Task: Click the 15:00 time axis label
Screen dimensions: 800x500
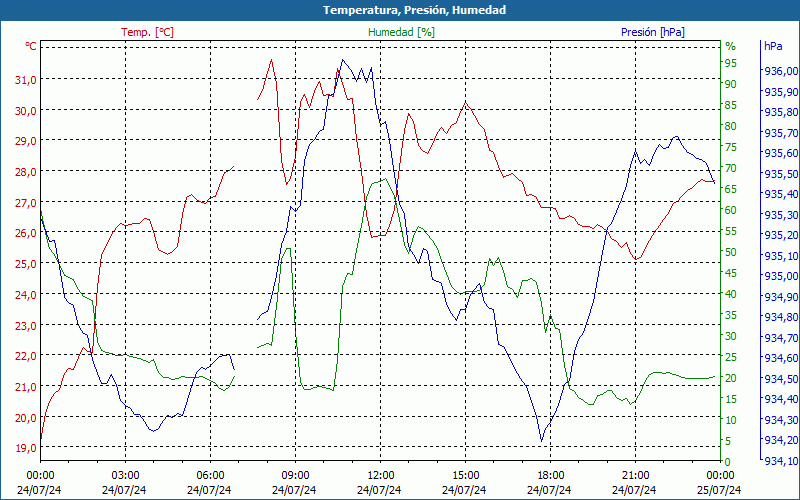Action: point(465,474)
